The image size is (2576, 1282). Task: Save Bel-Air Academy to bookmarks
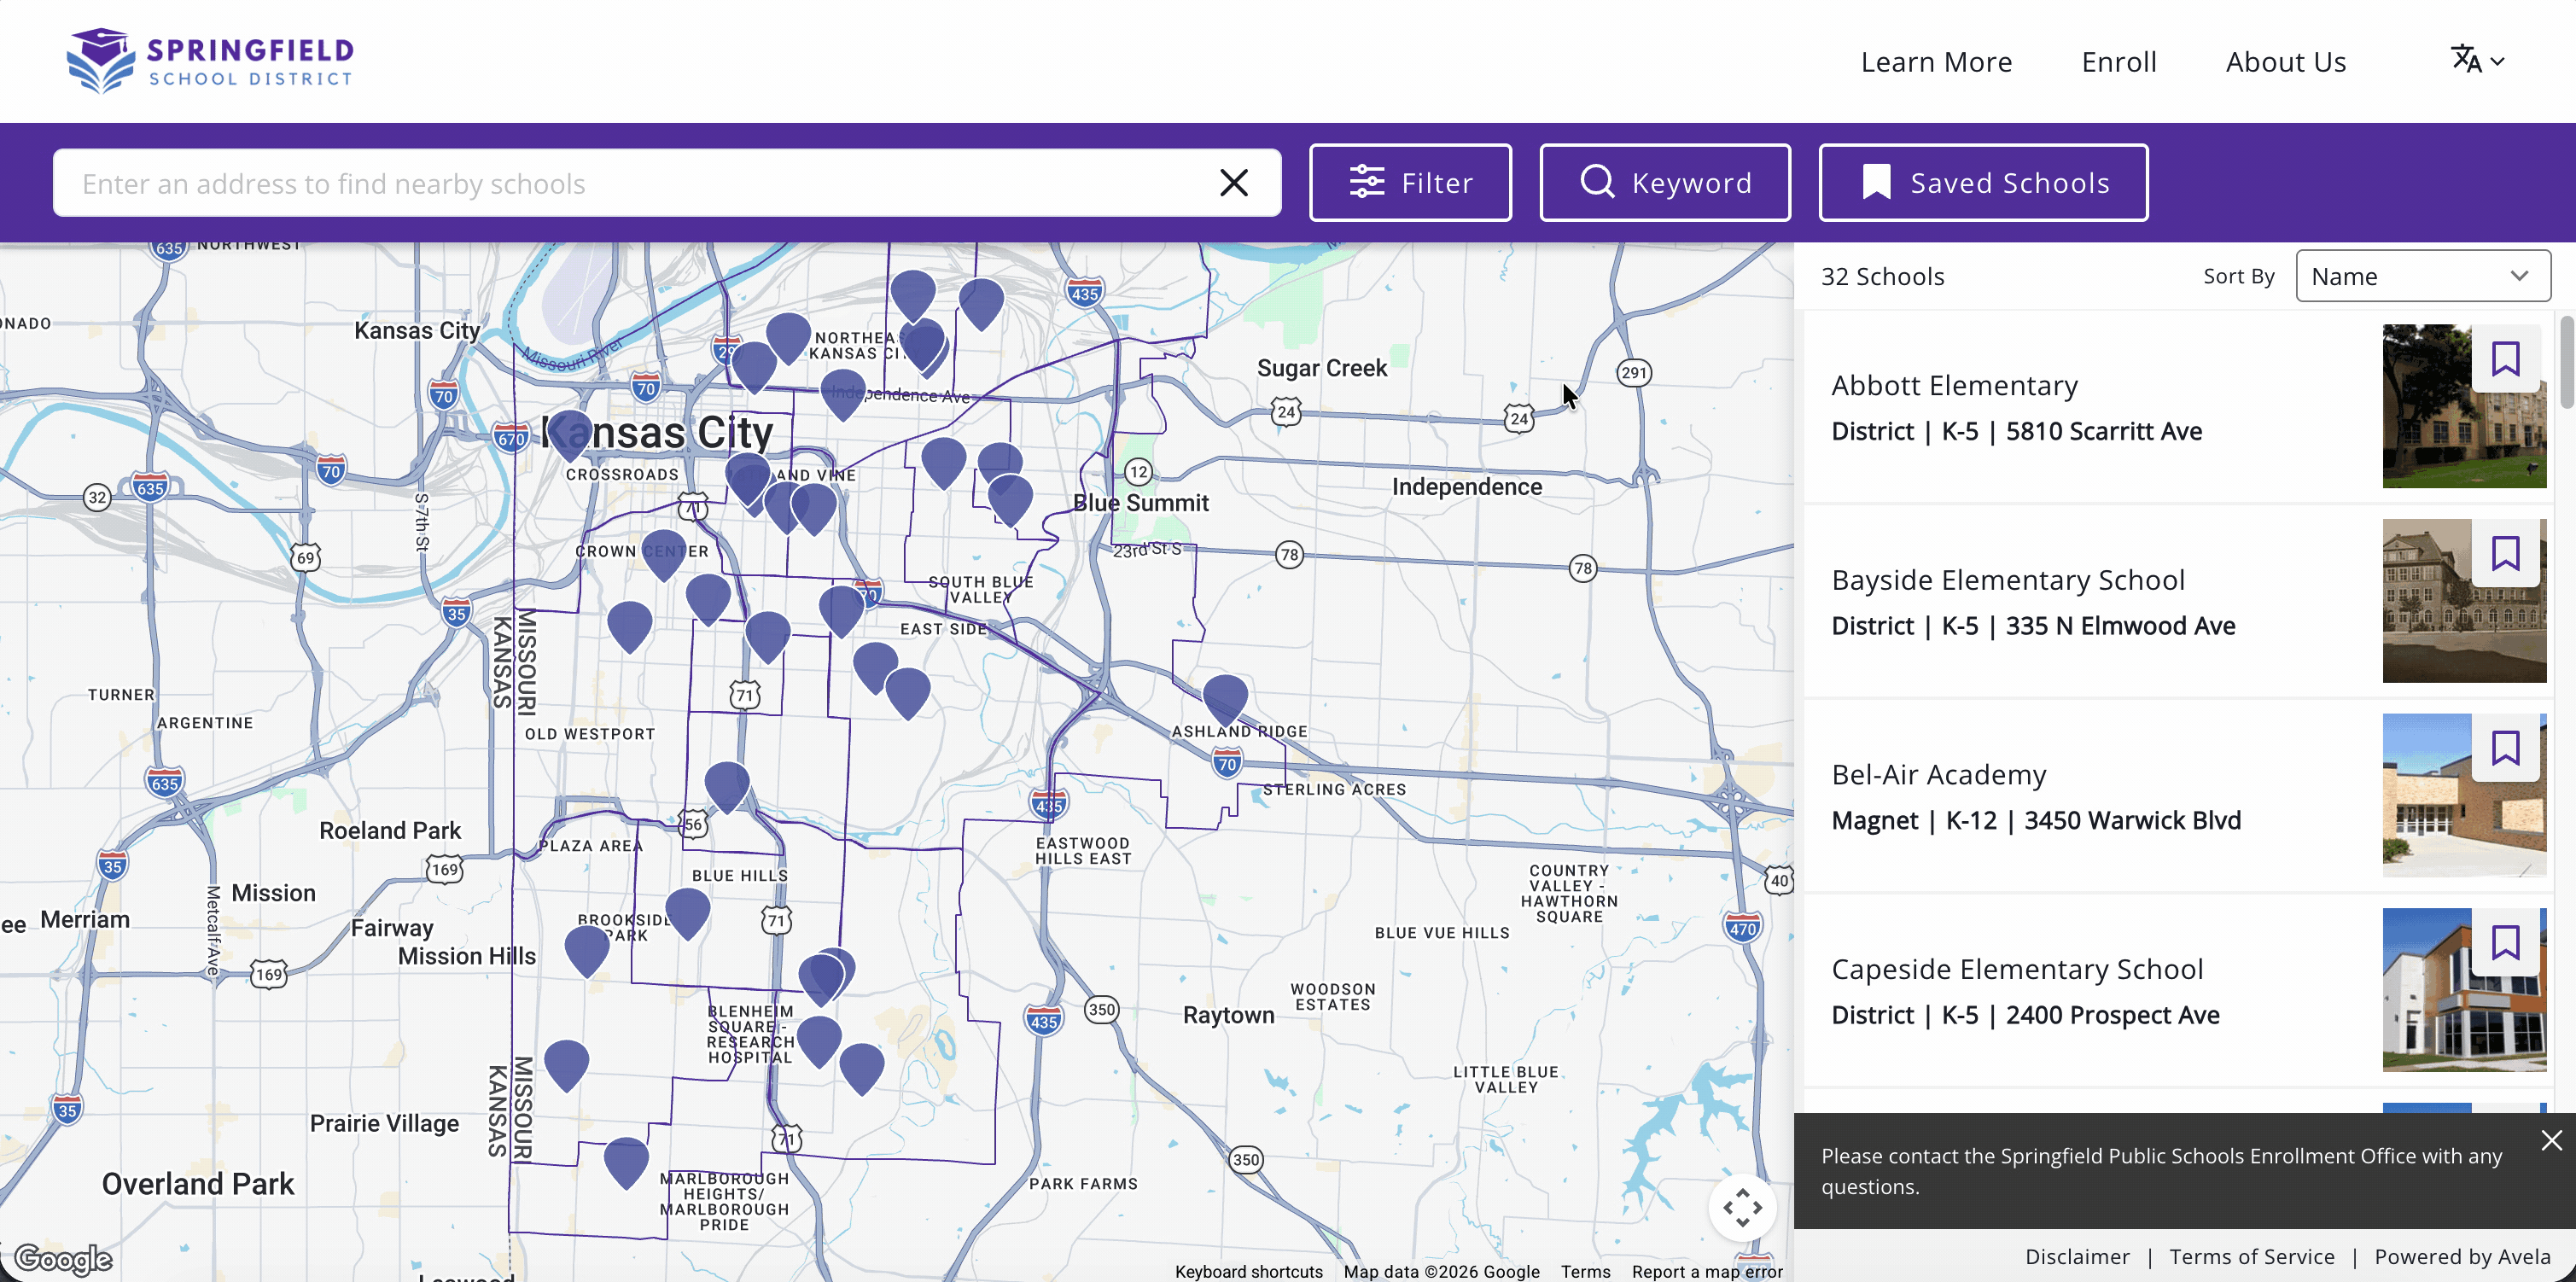click(2505, 748)
